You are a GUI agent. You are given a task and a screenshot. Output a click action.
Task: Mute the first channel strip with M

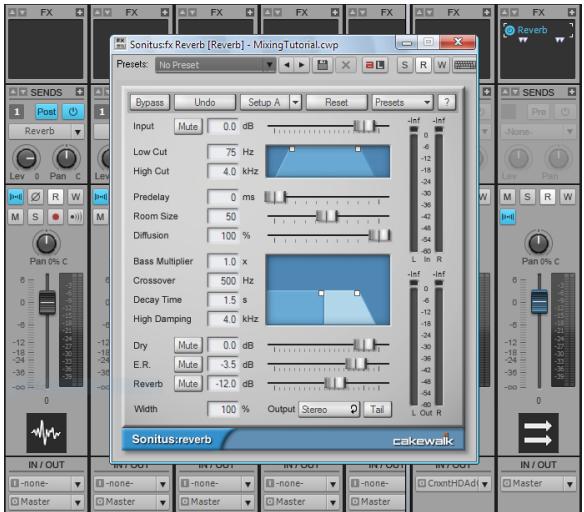16,216
